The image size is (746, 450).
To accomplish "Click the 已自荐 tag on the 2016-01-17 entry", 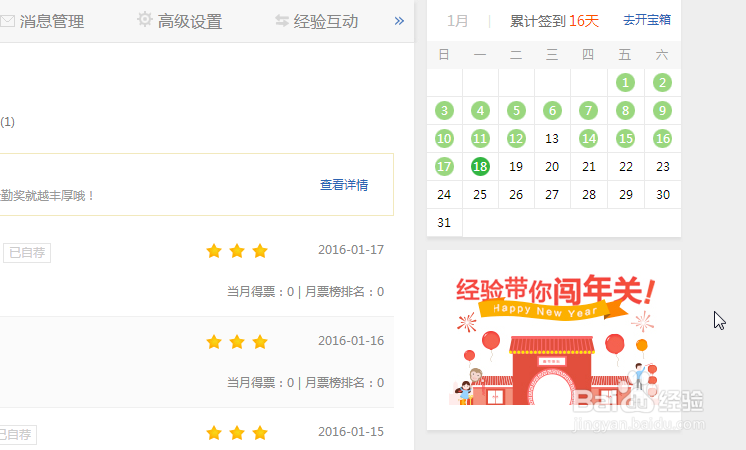I will pos(27,253).
